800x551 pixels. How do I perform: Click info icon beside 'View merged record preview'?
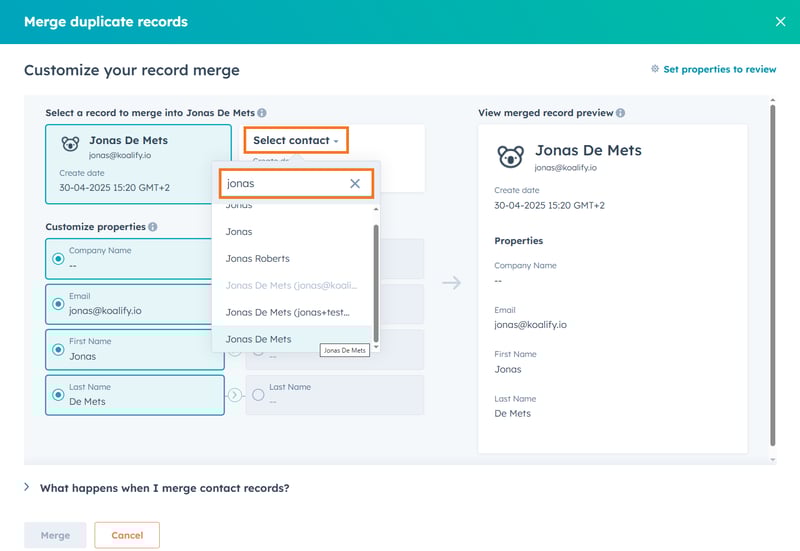620,113
